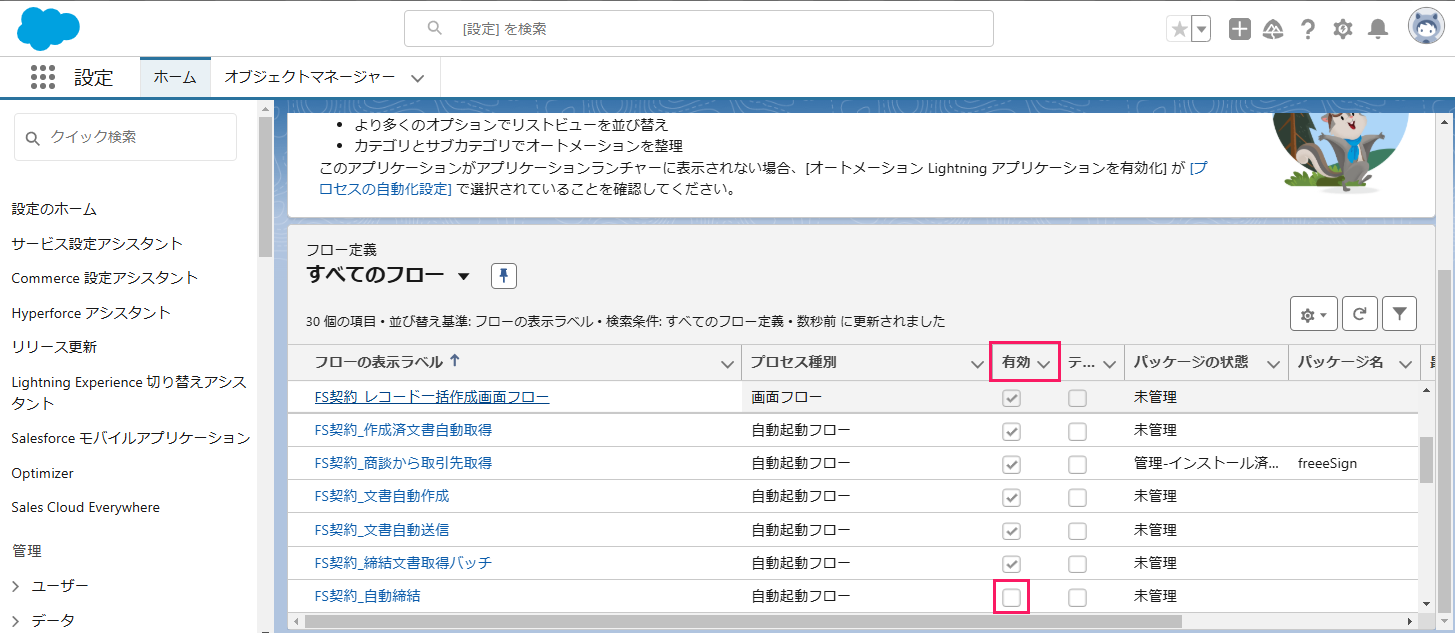Open the App Launcher grid icon
Screen dimensions: 1455x633
pyautogui.click(x=43, y=77)
